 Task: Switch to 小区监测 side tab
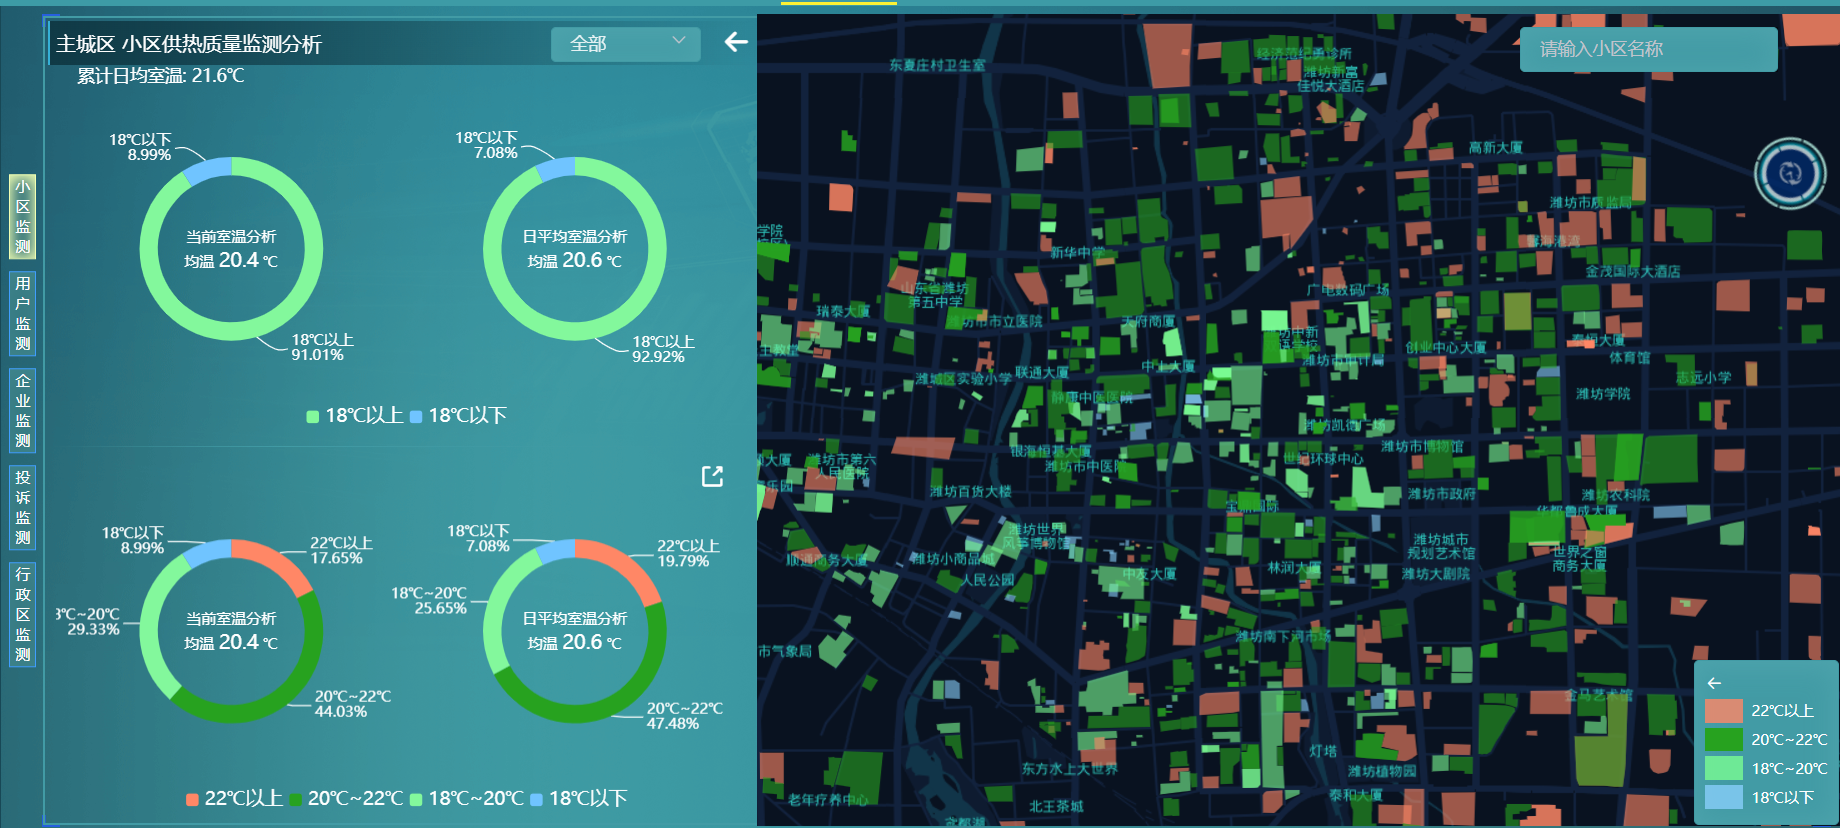point(23,217)
